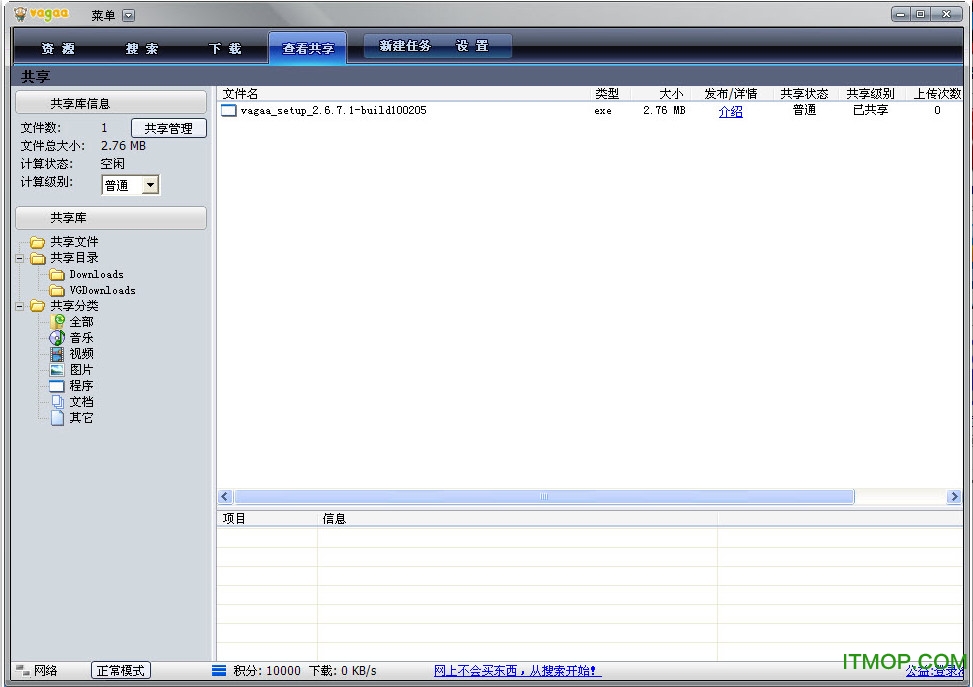
Task: Sort by the 类型 column header
Action: coord(609,94)
